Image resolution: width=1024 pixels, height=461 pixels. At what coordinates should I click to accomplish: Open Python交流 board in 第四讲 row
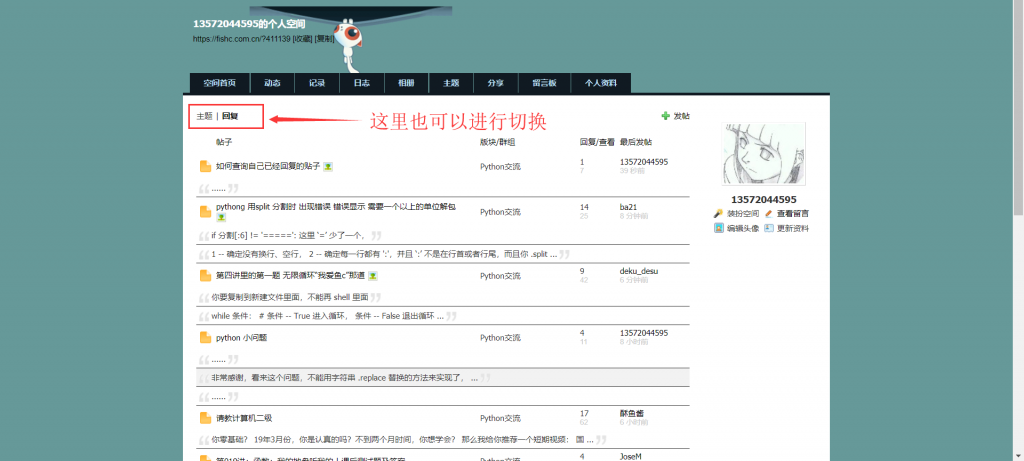[500, 276]
